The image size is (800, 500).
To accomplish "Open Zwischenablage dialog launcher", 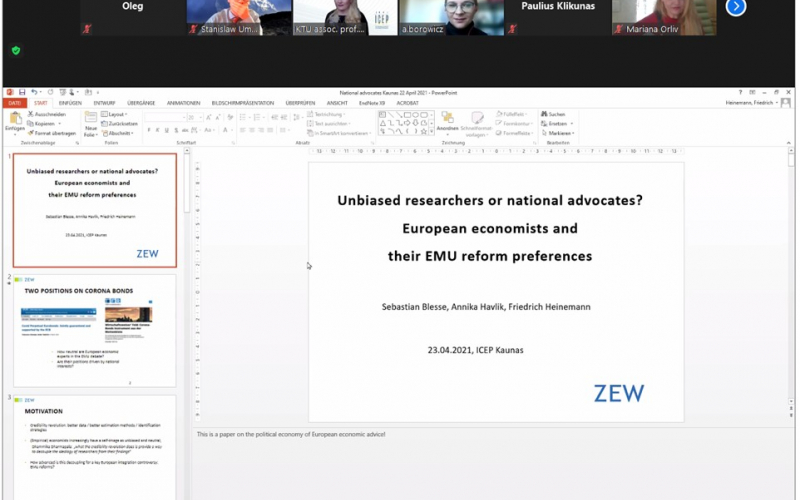I will point(77,143).
